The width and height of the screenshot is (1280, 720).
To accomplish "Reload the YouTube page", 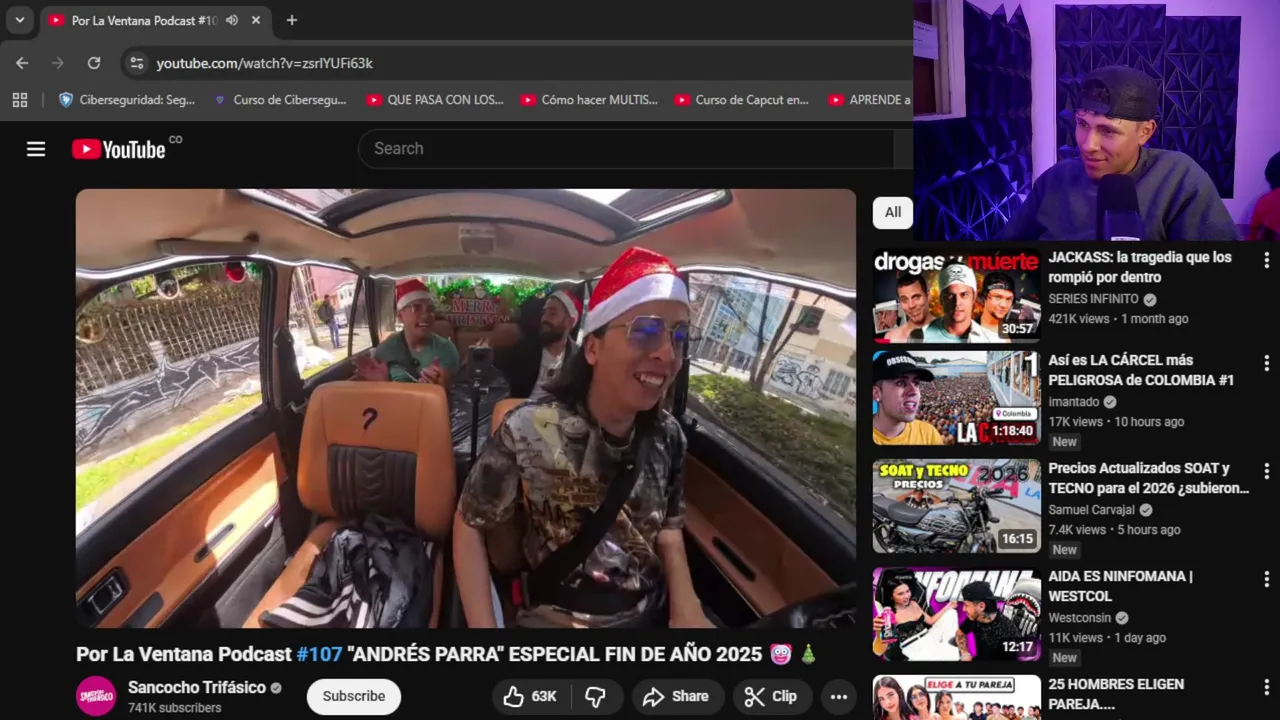I will [94, 63].
